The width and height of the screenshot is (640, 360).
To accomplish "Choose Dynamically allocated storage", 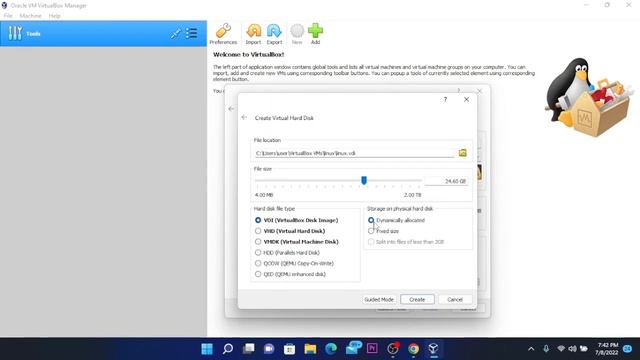I will click(396, 220).
